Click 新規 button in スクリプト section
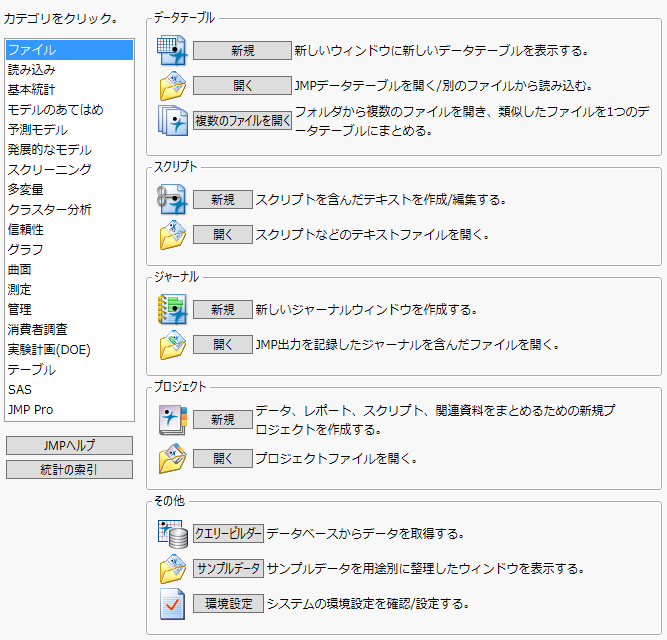 (x=223, y=199)
